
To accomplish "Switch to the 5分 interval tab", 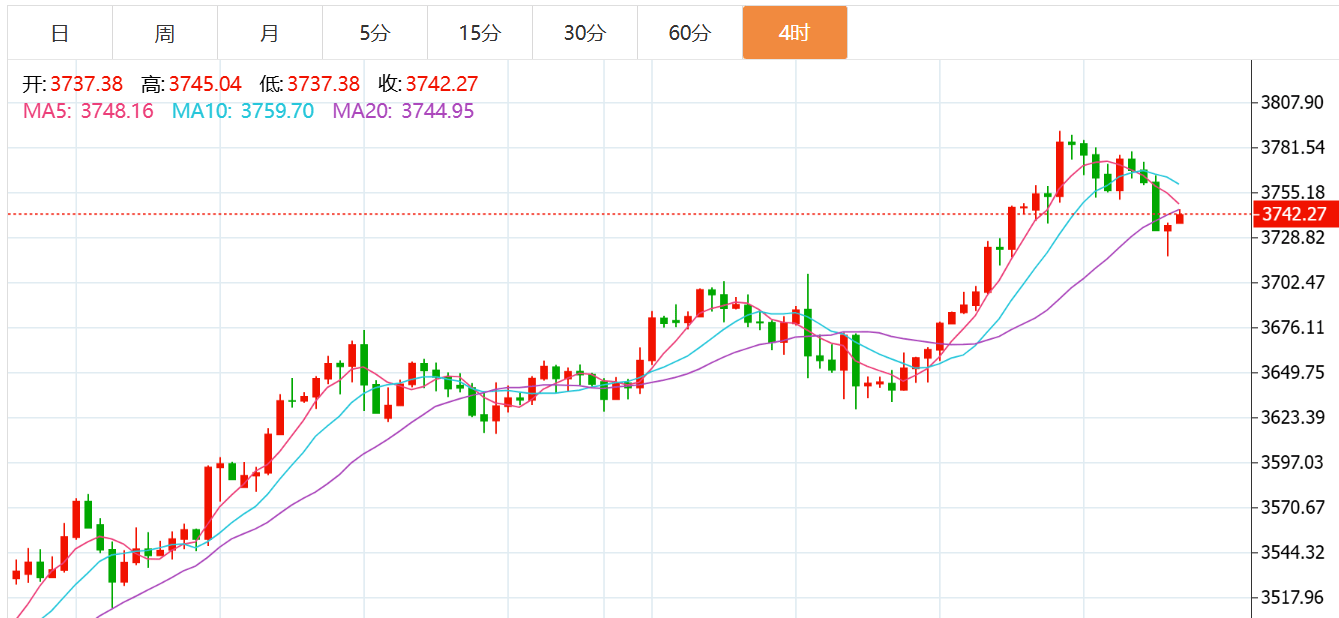I will click(375, 33).
